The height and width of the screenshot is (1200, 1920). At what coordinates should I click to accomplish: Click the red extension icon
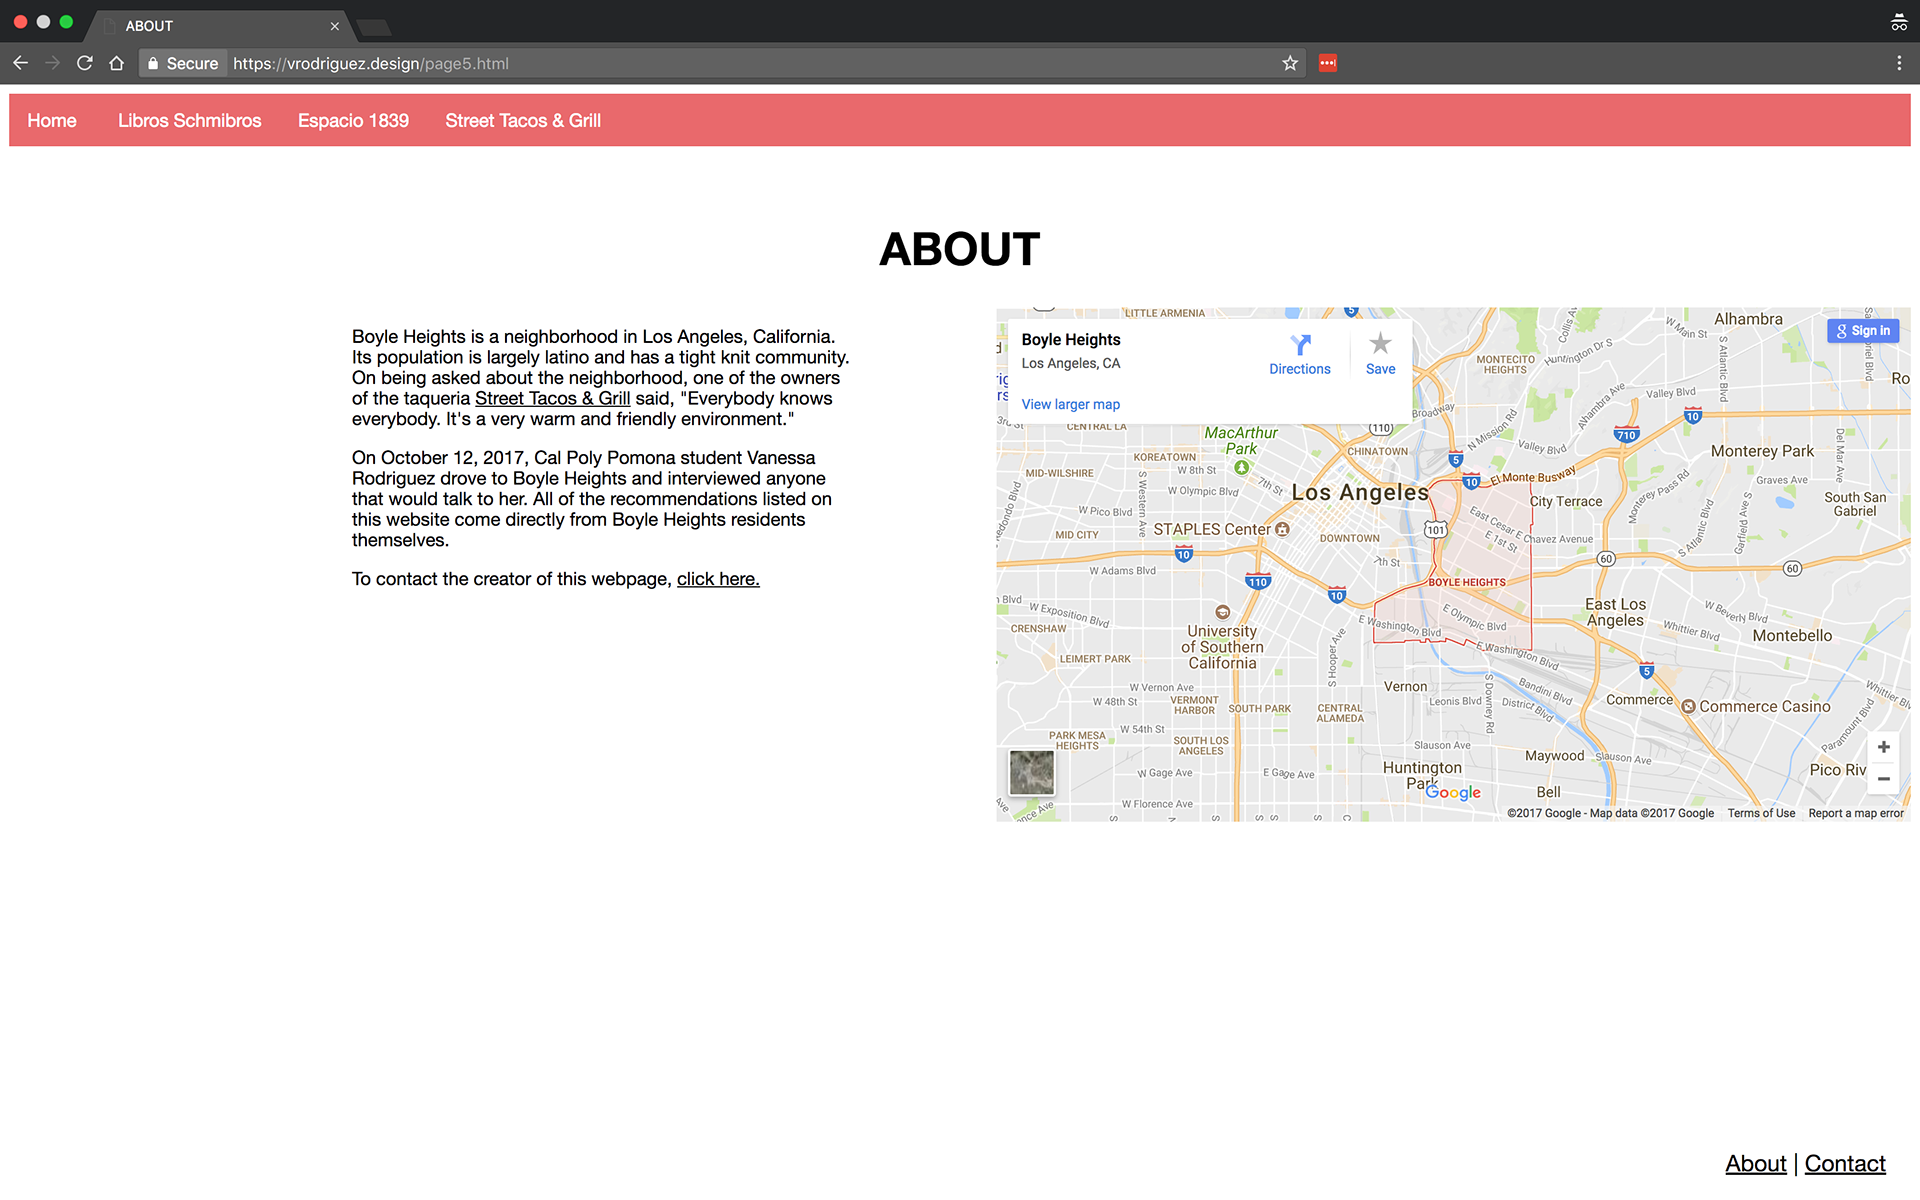tap(1327, 63)
